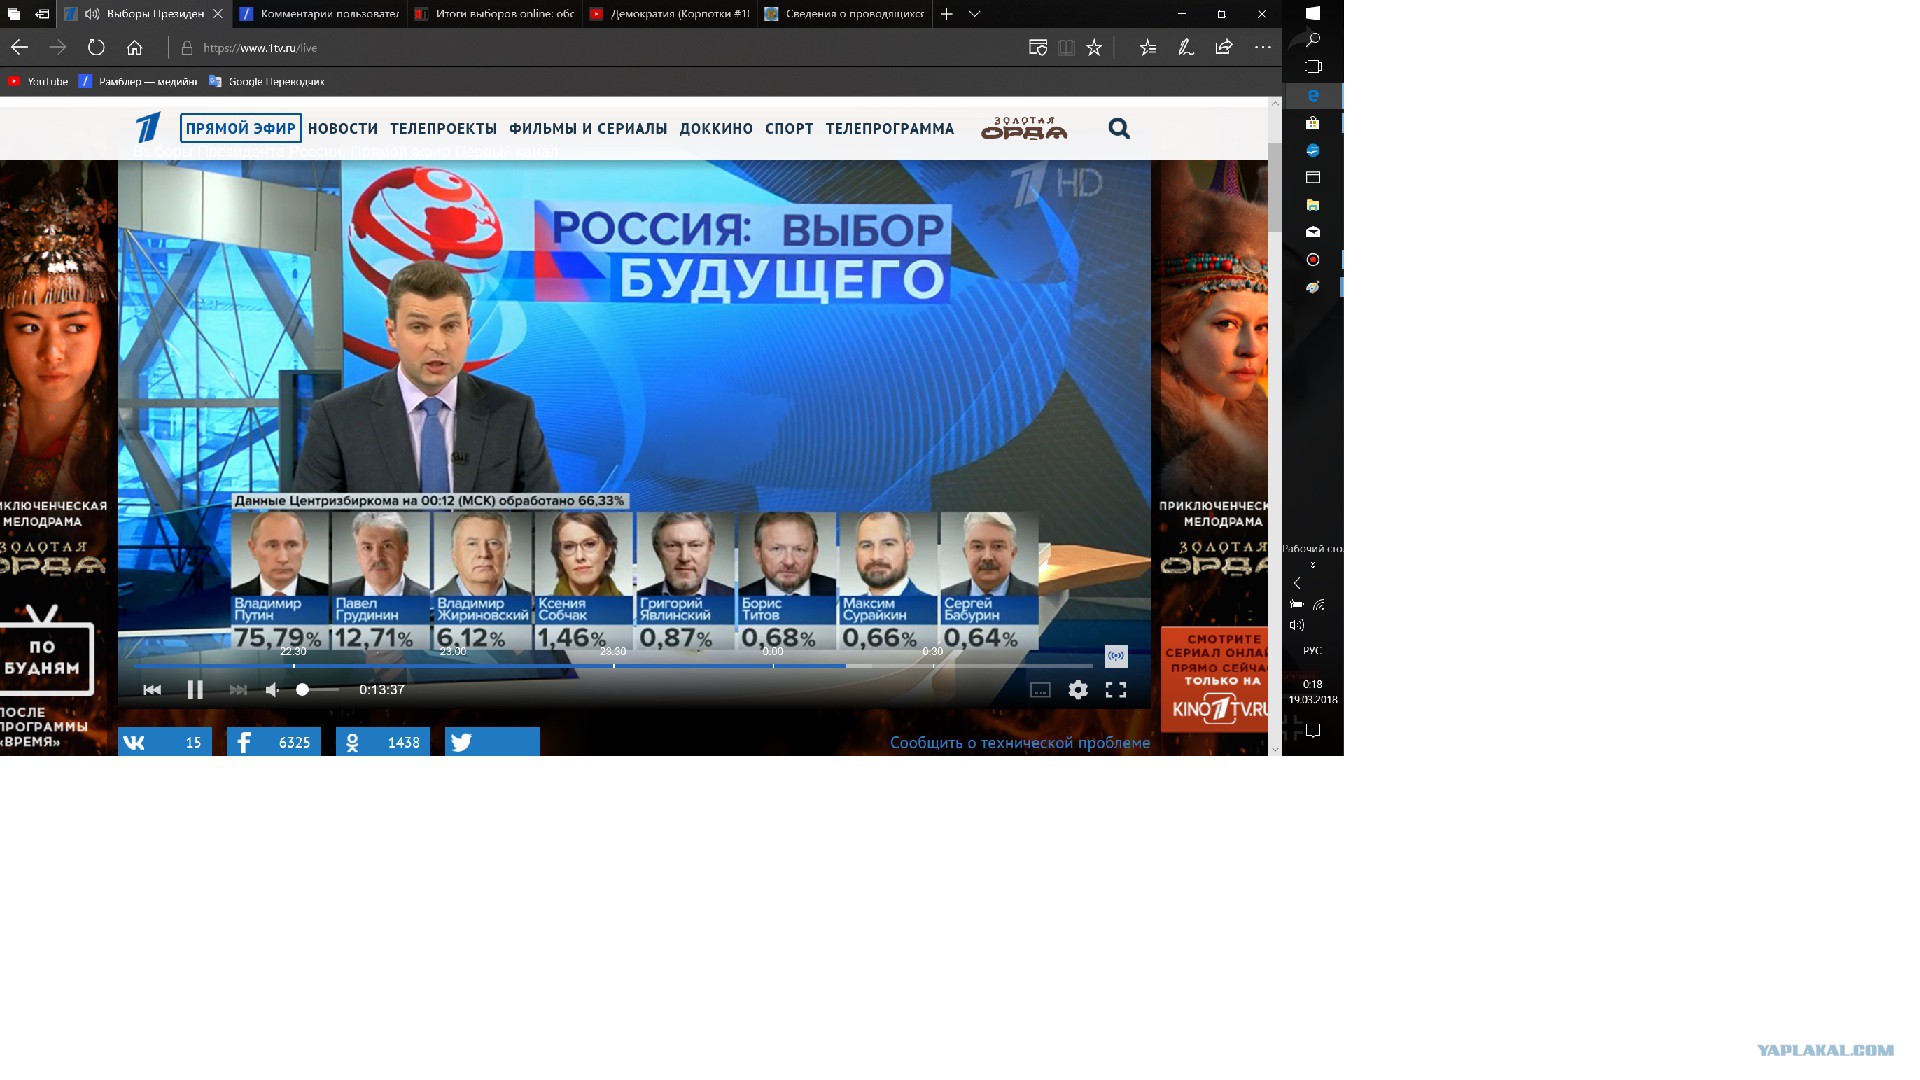Skip to the previous program in player
1920x1080 pixels.
[152, 690]
